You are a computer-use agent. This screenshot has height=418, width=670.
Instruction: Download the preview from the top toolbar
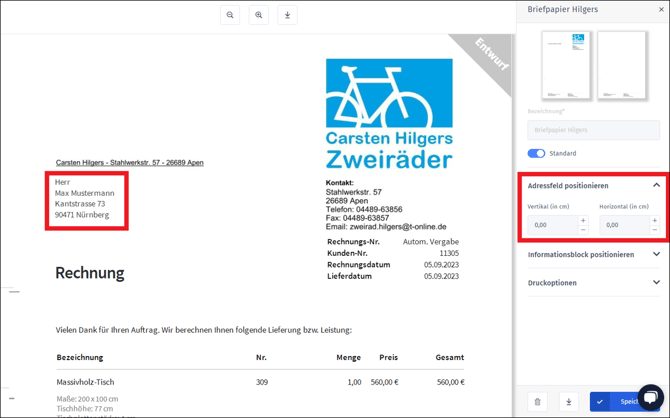[x=287, y=15]
